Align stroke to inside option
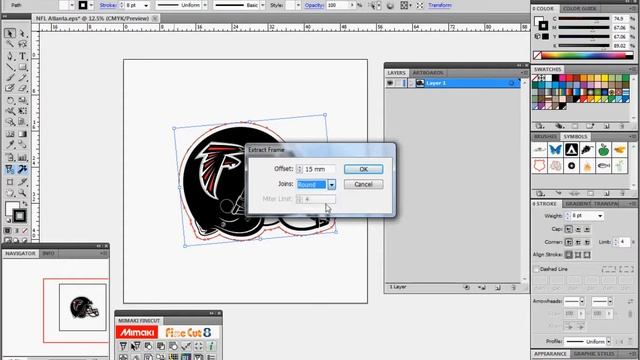Image resolution: width=640 pixels, height=360 pixels. tap(578, 255)
